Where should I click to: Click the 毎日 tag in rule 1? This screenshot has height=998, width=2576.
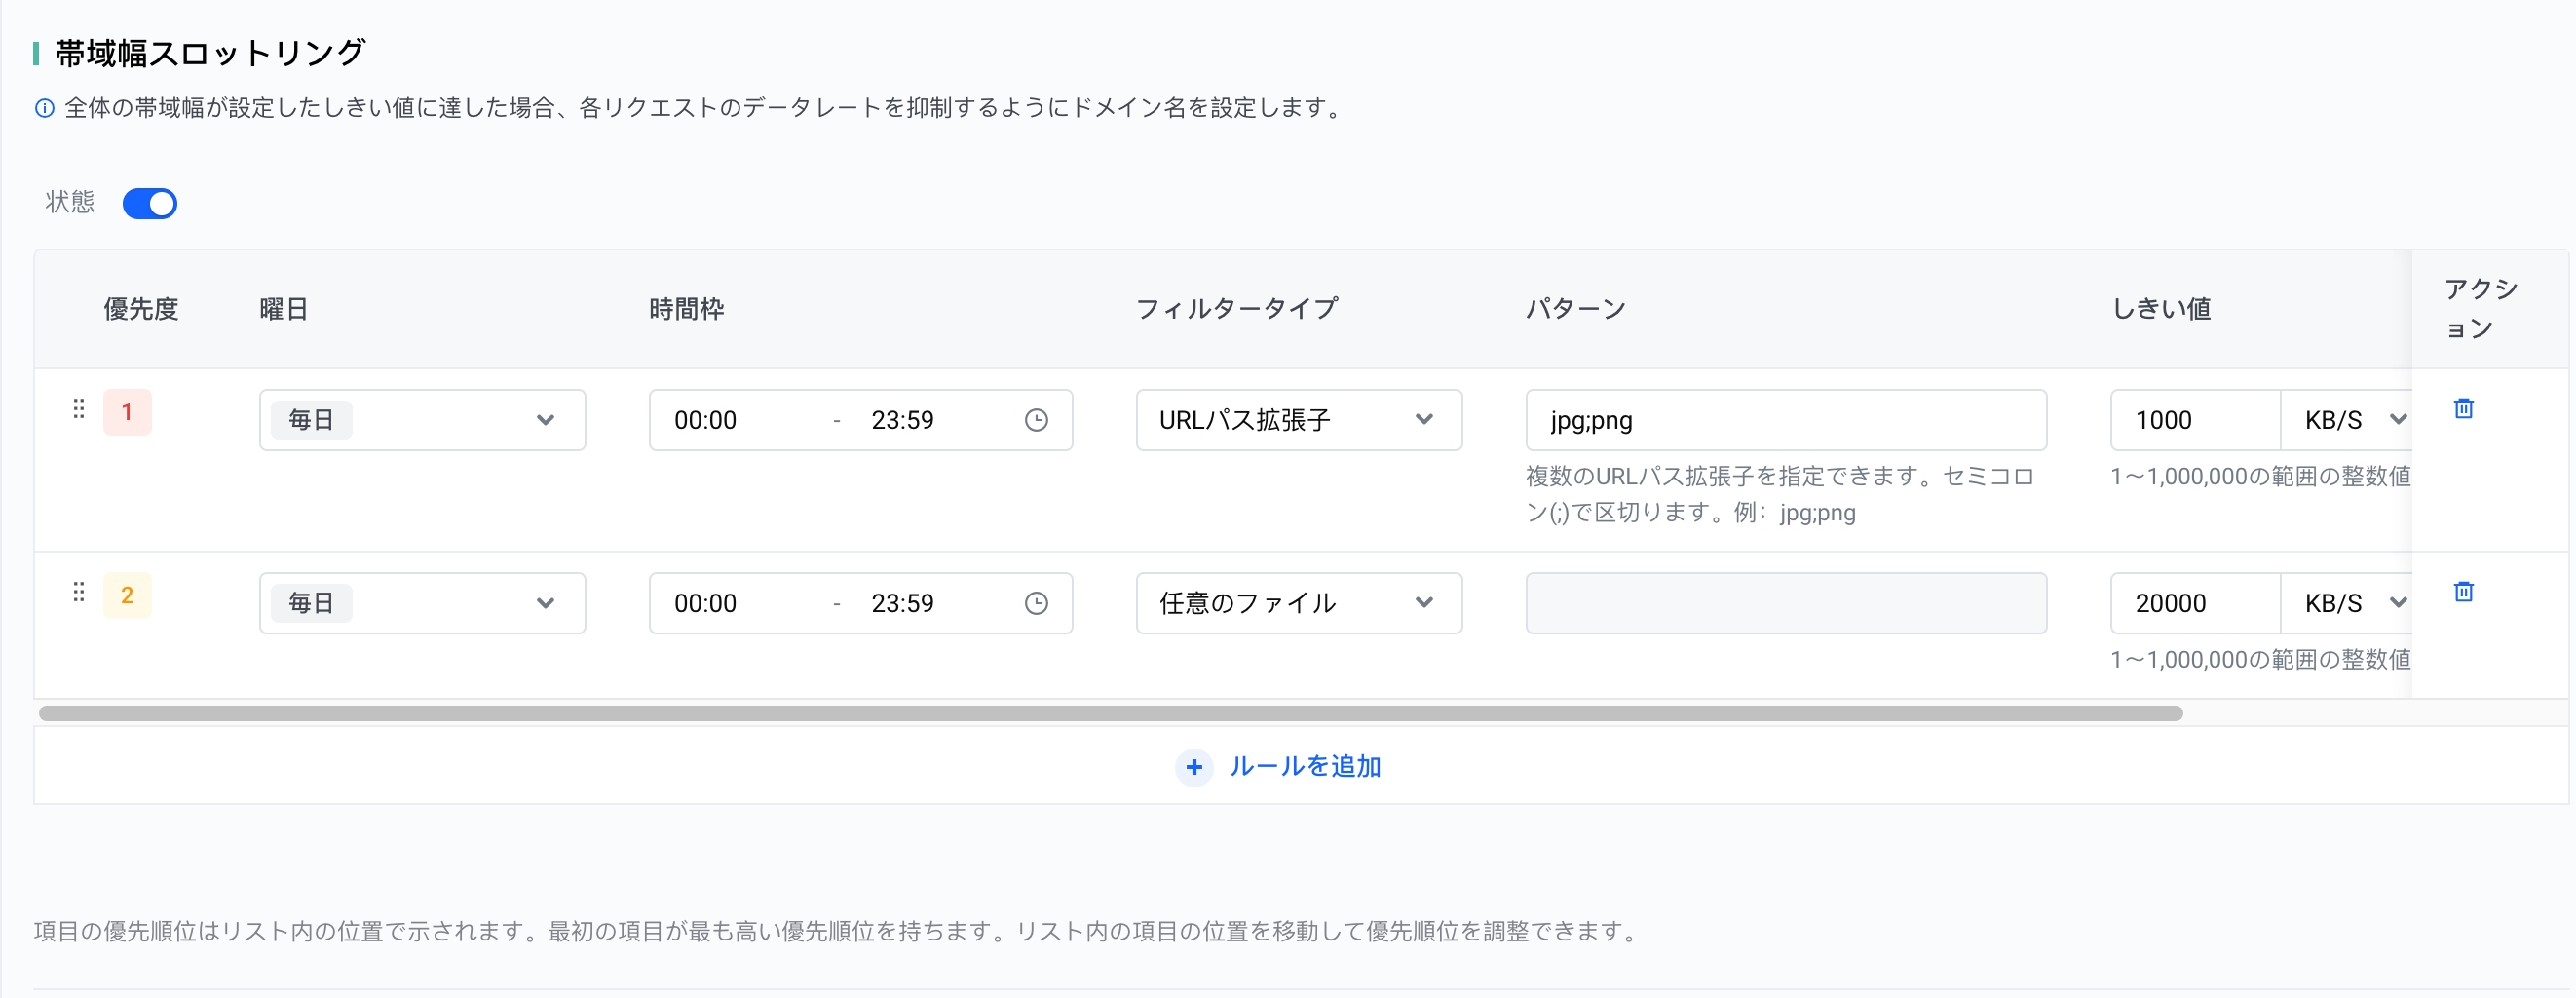click(x=311, y=420)
